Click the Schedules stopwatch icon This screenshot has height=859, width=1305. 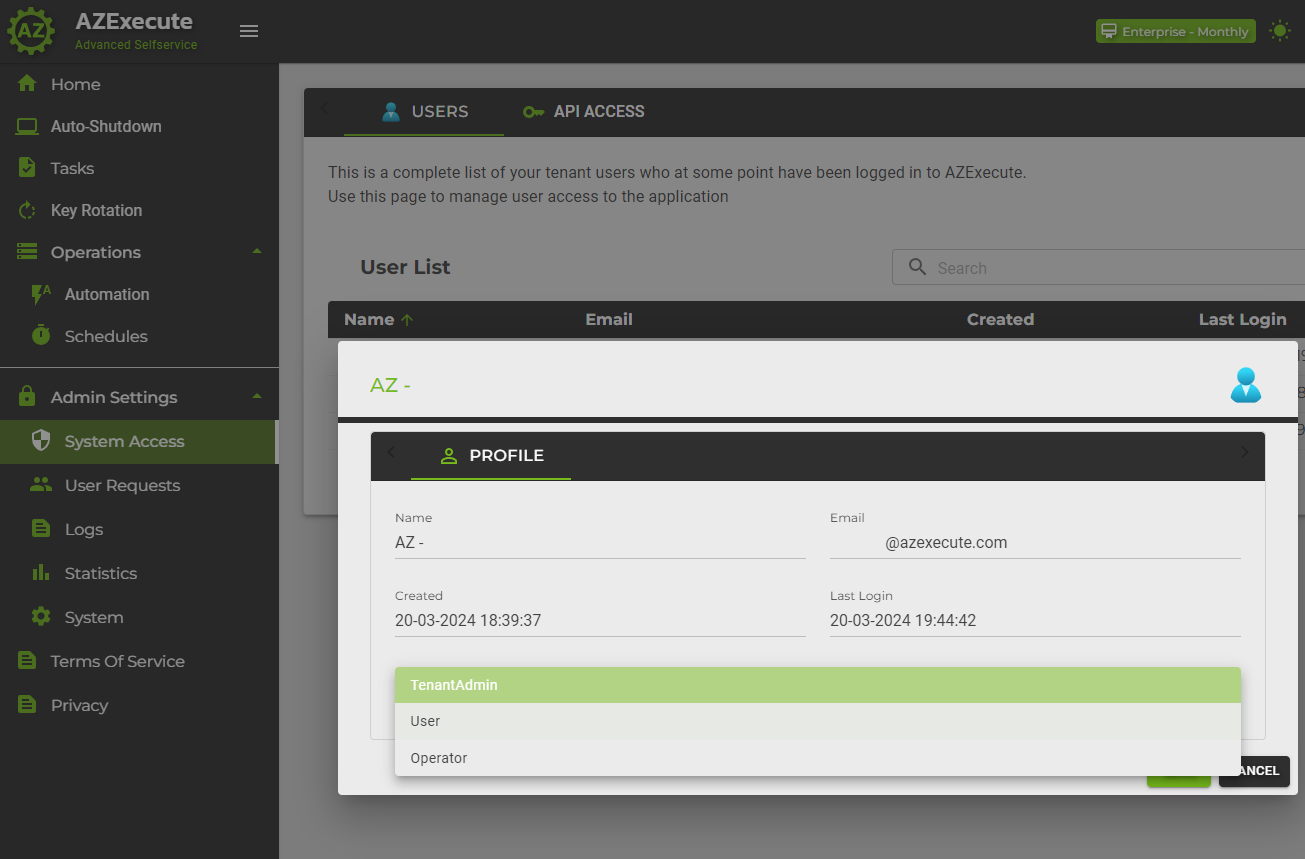pyautogui.click(x=41, y=335)
